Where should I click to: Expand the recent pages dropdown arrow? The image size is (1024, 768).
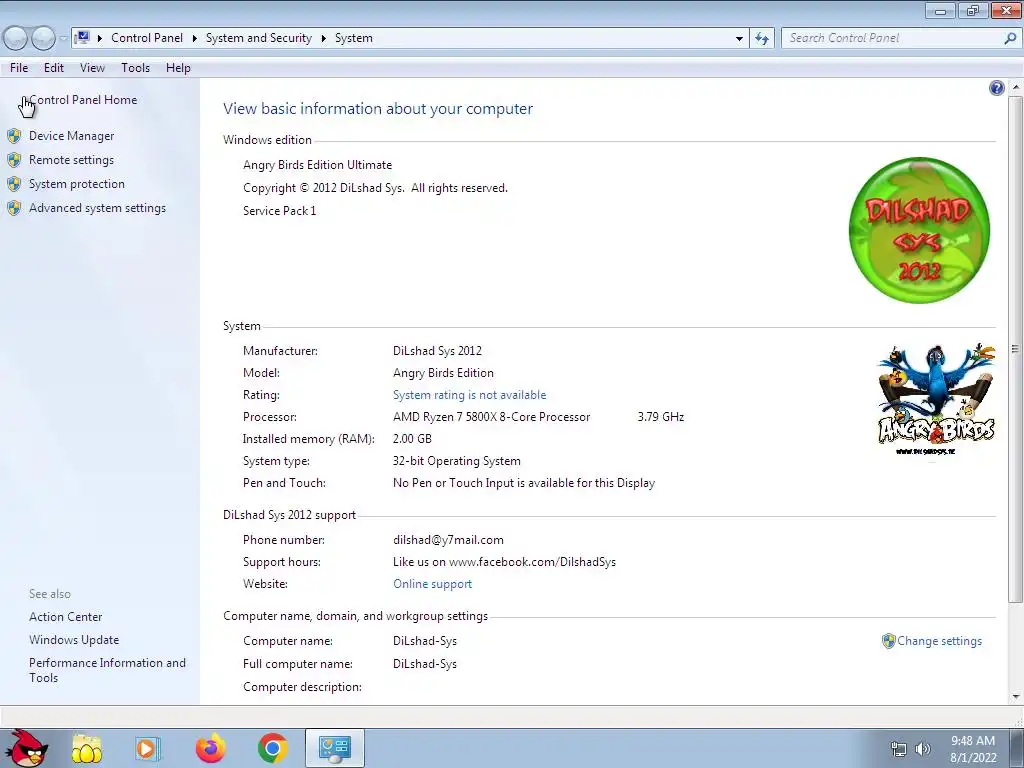[x=64, y=39]
